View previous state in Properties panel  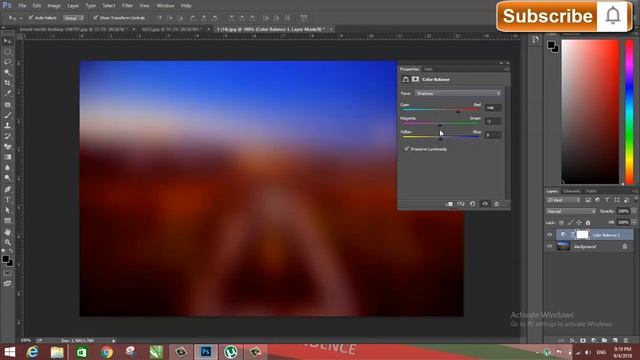pos(461,204)
